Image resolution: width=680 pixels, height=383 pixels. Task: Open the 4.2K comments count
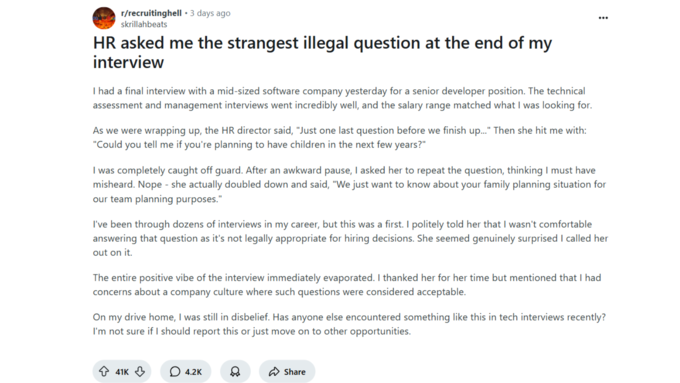pyautogui.click(x=193, y=372)
